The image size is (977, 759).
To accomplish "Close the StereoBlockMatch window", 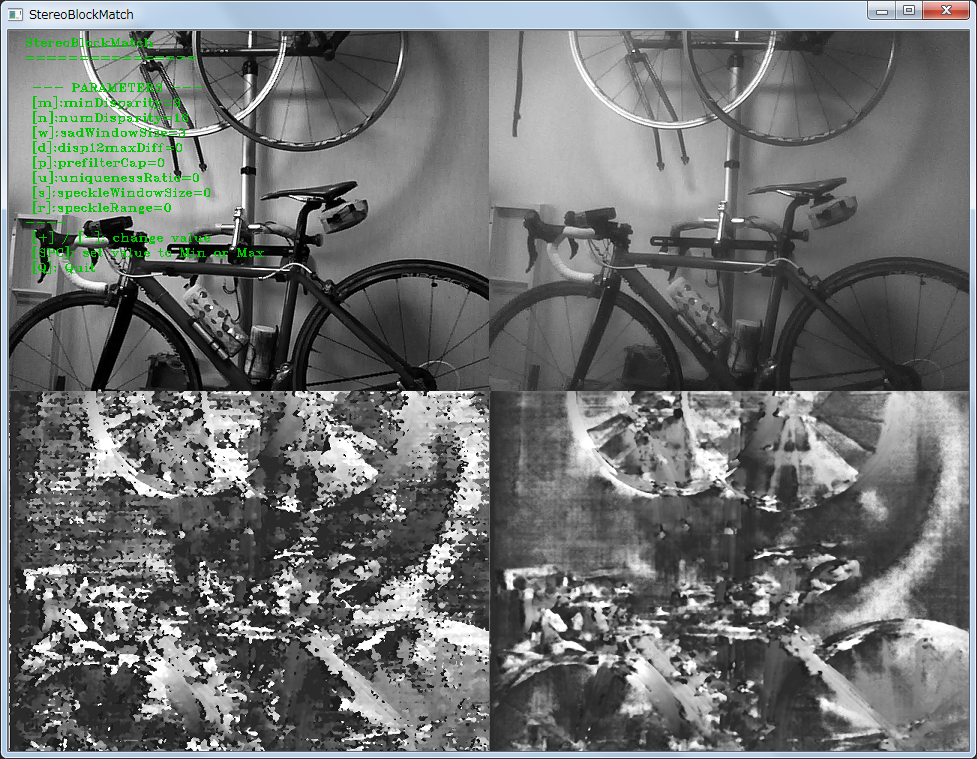I will pyautogui.click(x=946, y=11).
